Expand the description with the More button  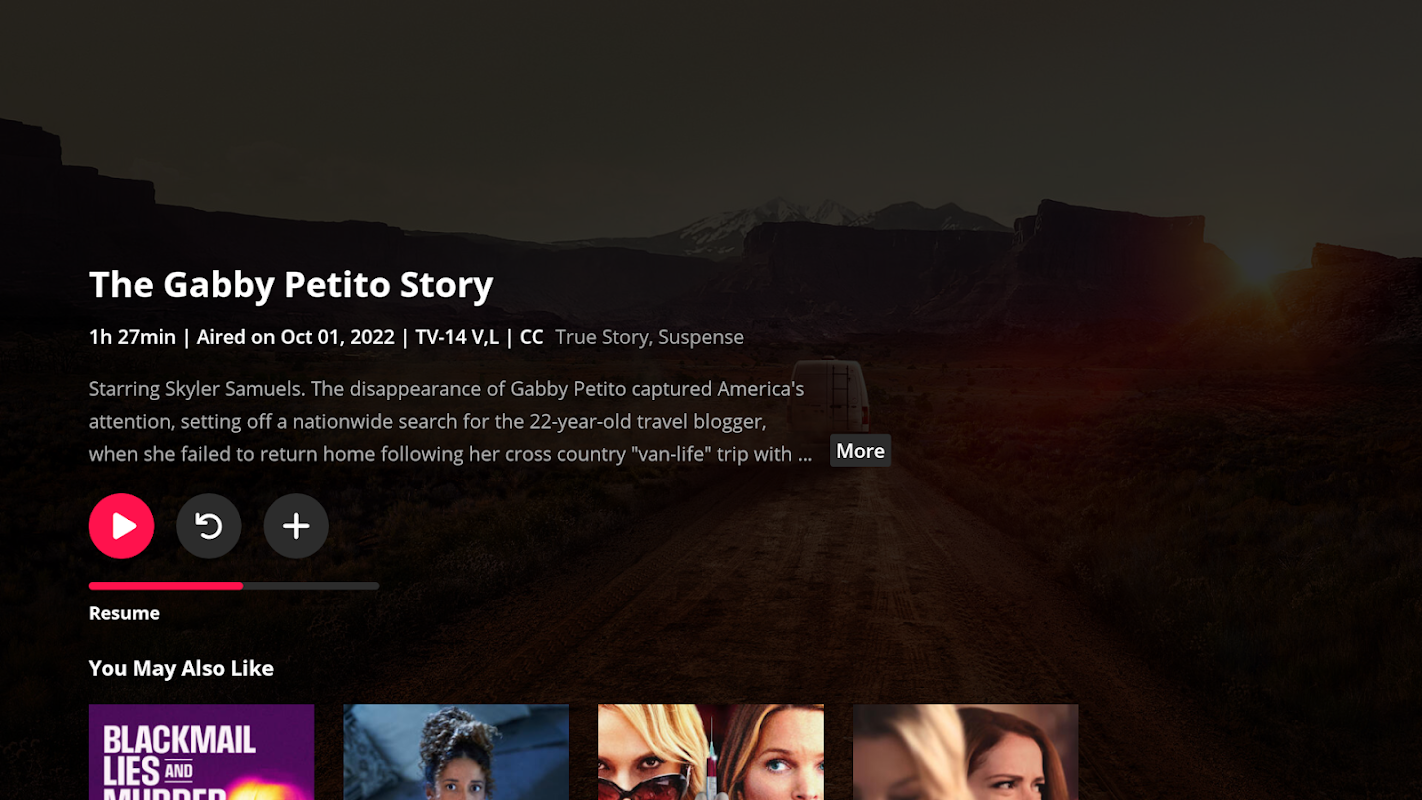coord(860,451)
